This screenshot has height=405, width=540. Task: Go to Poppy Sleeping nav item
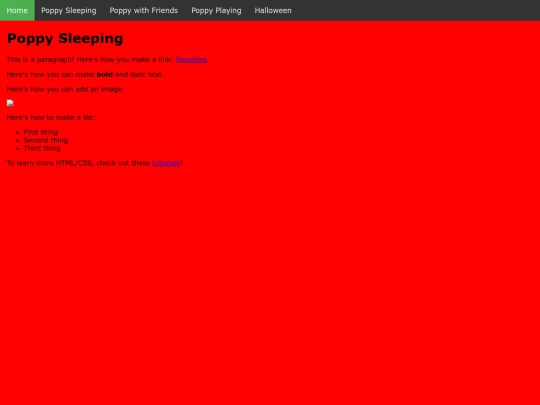[x=69, y=10]
